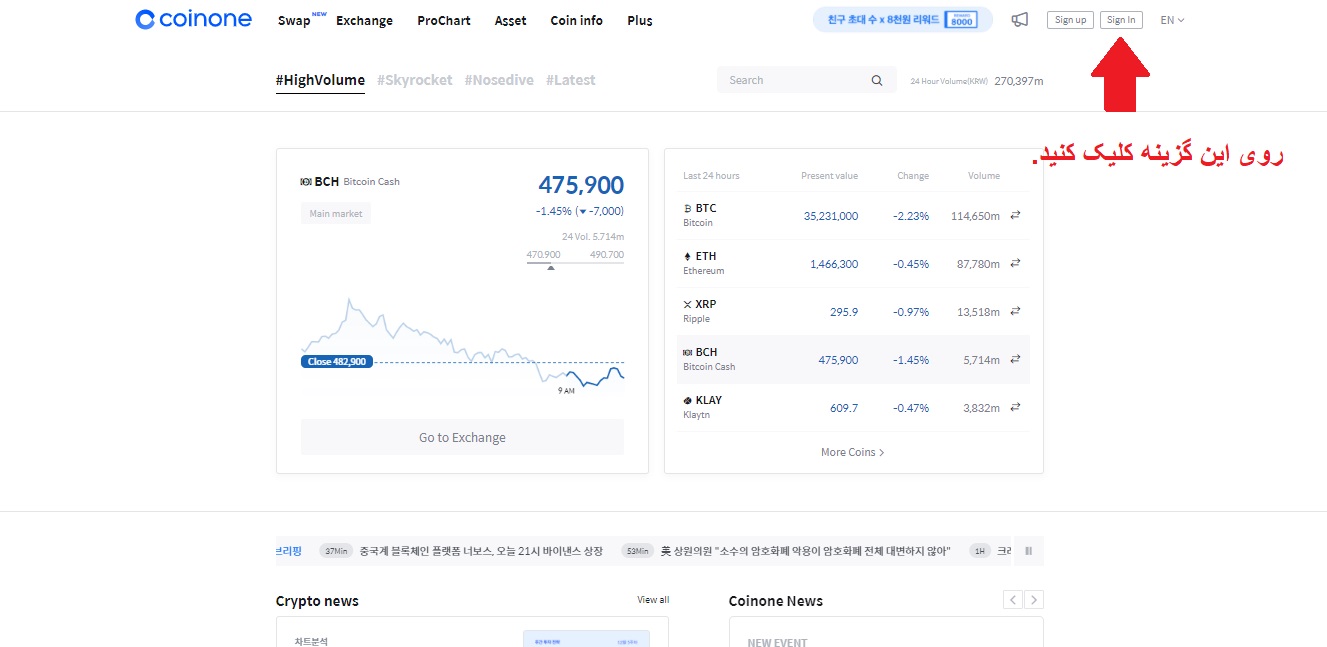Viewport: 1327px width, 647px height.
Task: Click the Klaytn coin icon in table
Action: point(687,400)
